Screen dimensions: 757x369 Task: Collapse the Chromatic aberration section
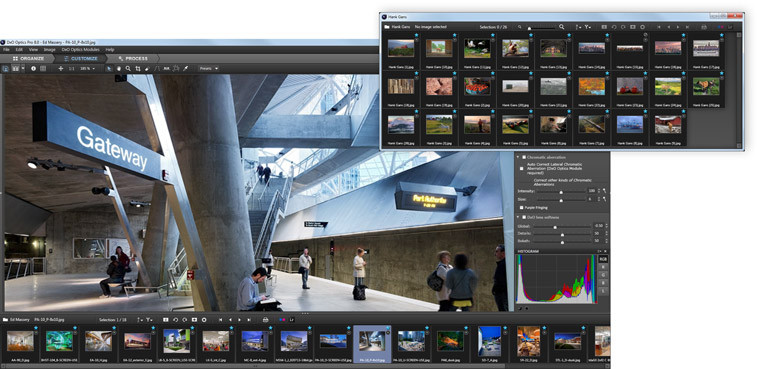518,157
